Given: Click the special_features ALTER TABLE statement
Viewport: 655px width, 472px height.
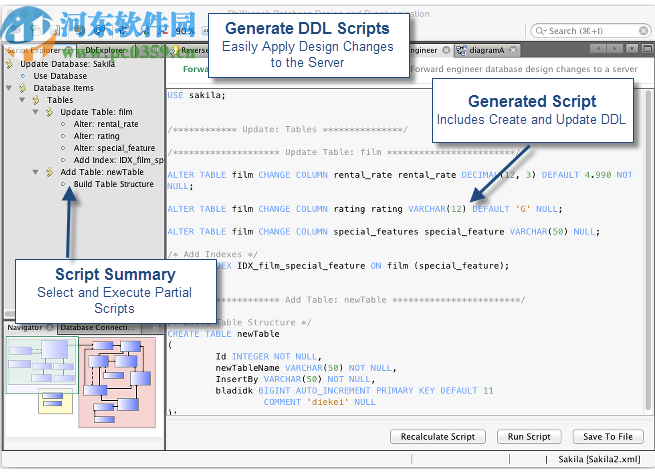Looking at the screenshot, I should (383, 232).
